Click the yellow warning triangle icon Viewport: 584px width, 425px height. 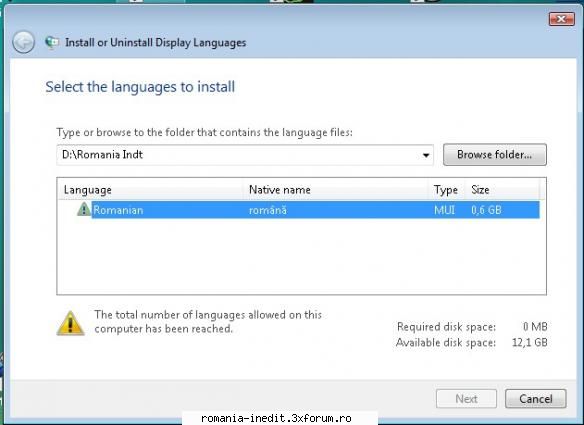click(x=70, y=323)
